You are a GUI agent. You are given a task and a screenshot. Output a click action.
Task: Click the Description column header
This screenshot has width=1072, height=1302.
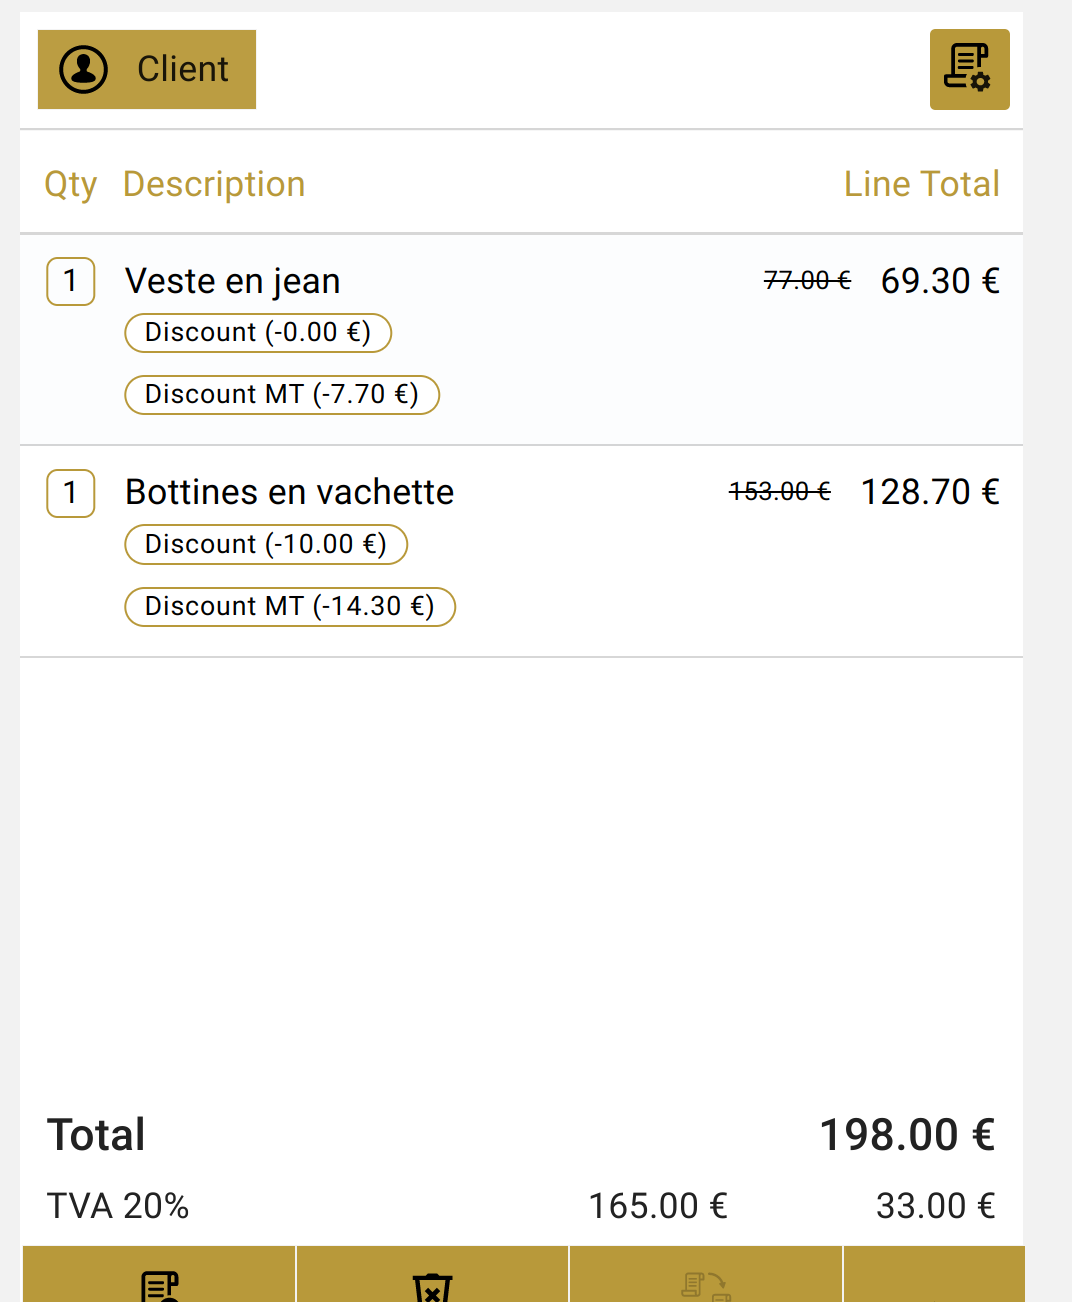tap(214, 184)
